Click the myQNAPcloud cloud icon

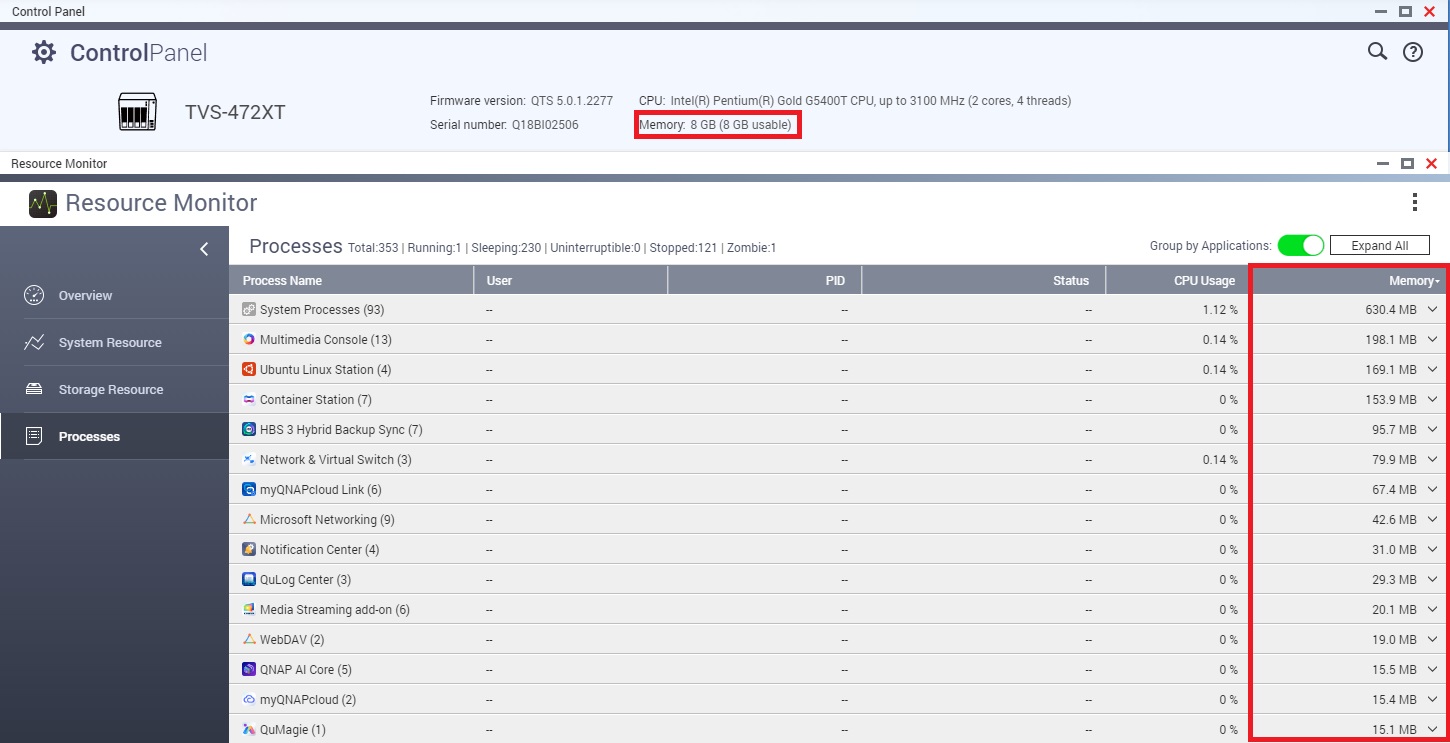pyautogui.click(x=249, y=700)
